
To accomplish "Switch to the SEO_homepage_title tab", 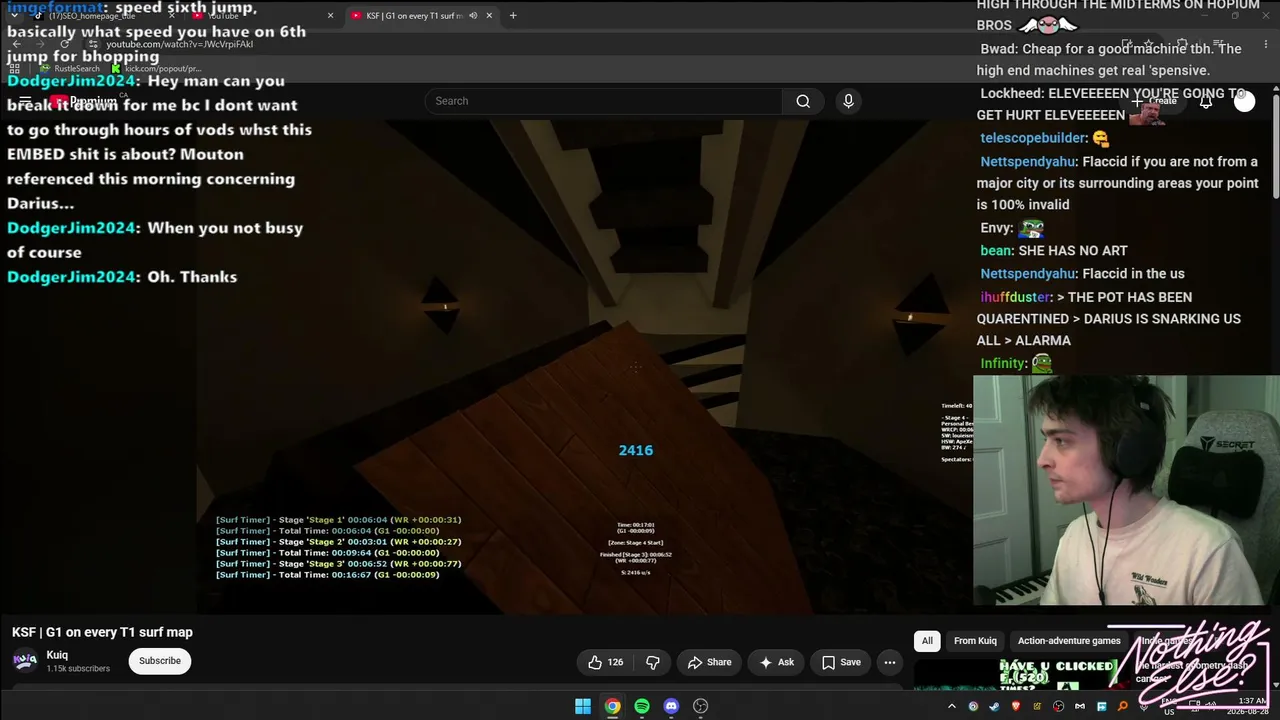I will click(103, 16).
